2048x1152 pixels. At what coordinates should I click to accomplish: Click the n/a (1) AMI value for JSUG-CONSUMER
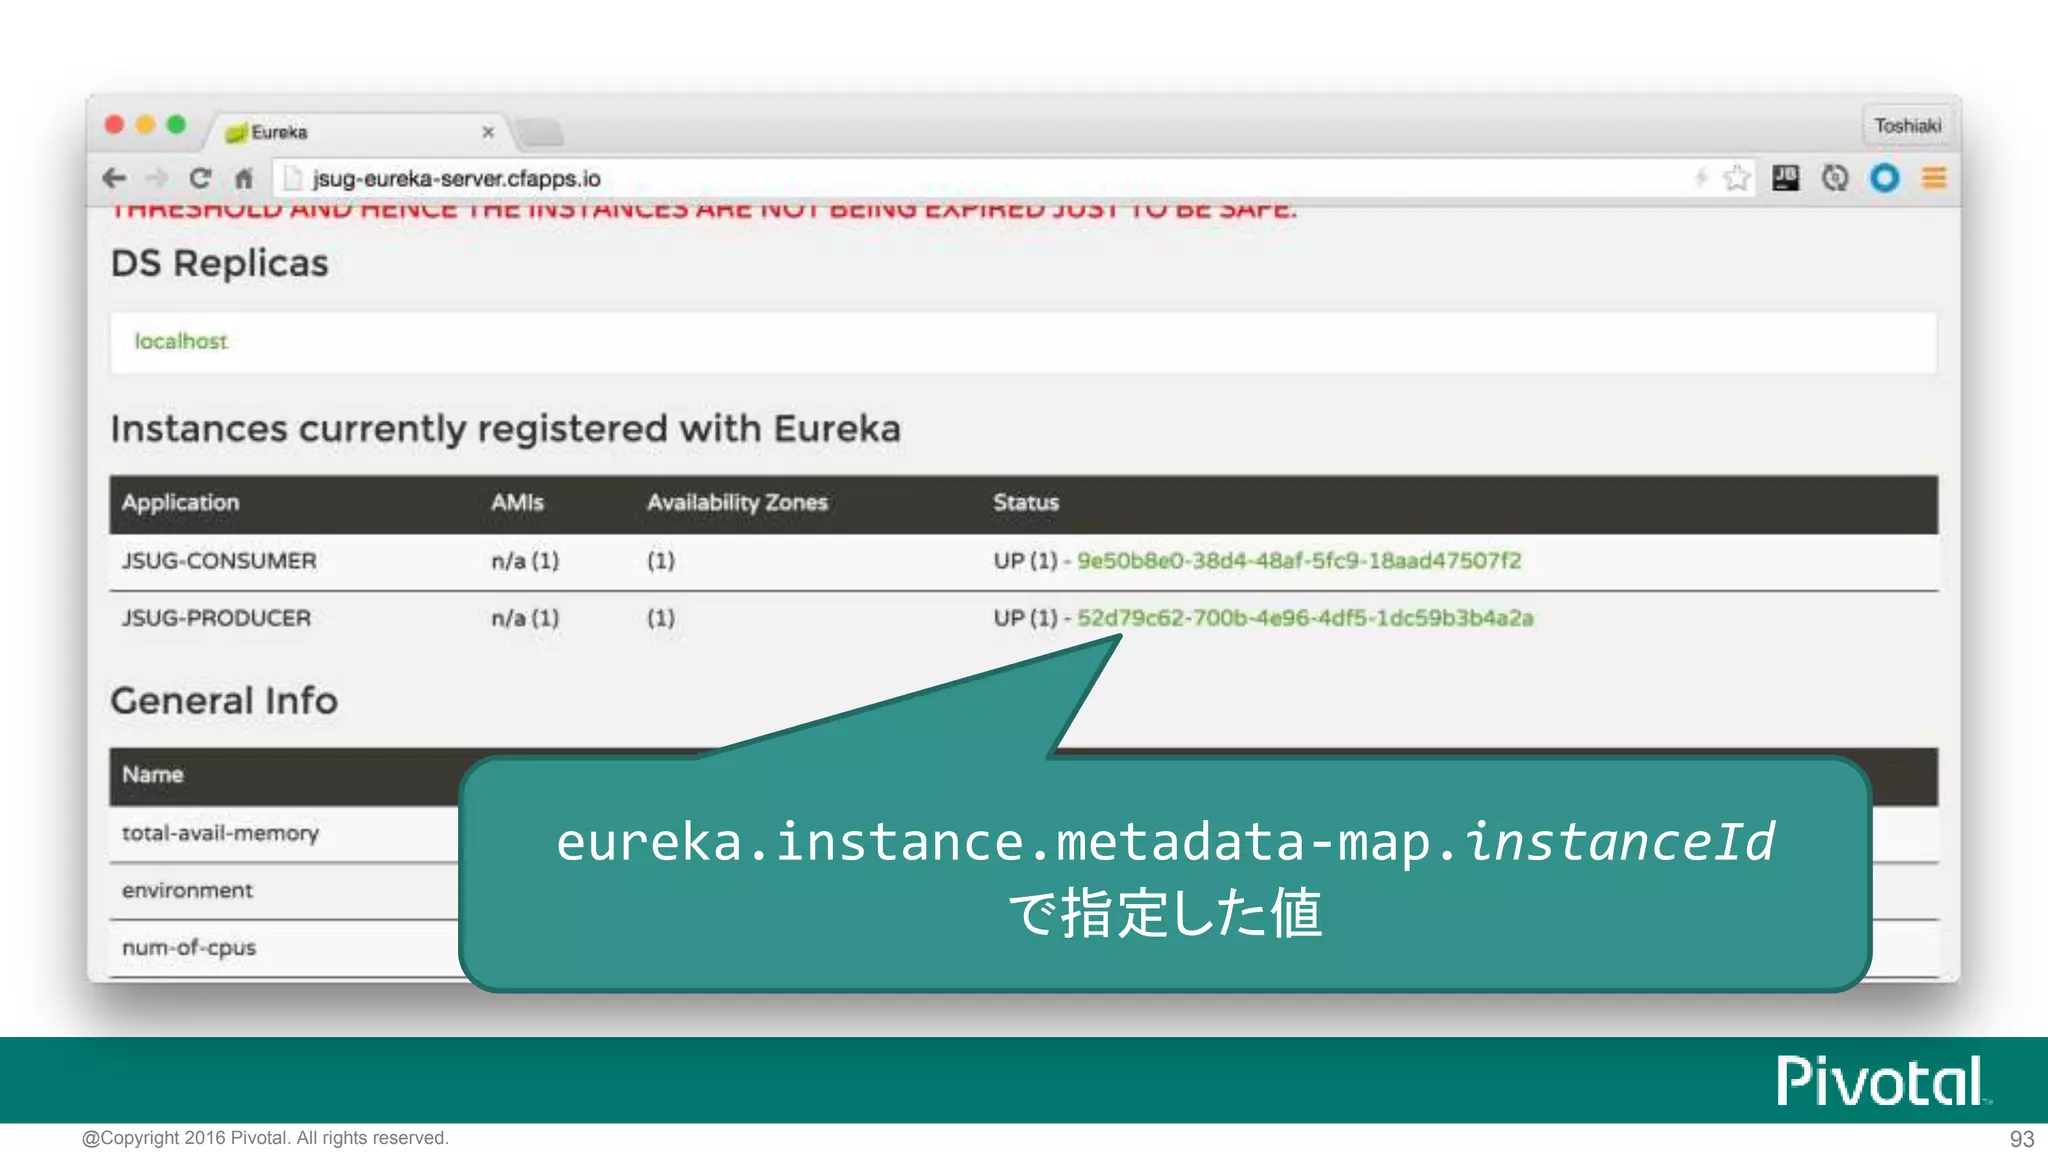[525, 560]
